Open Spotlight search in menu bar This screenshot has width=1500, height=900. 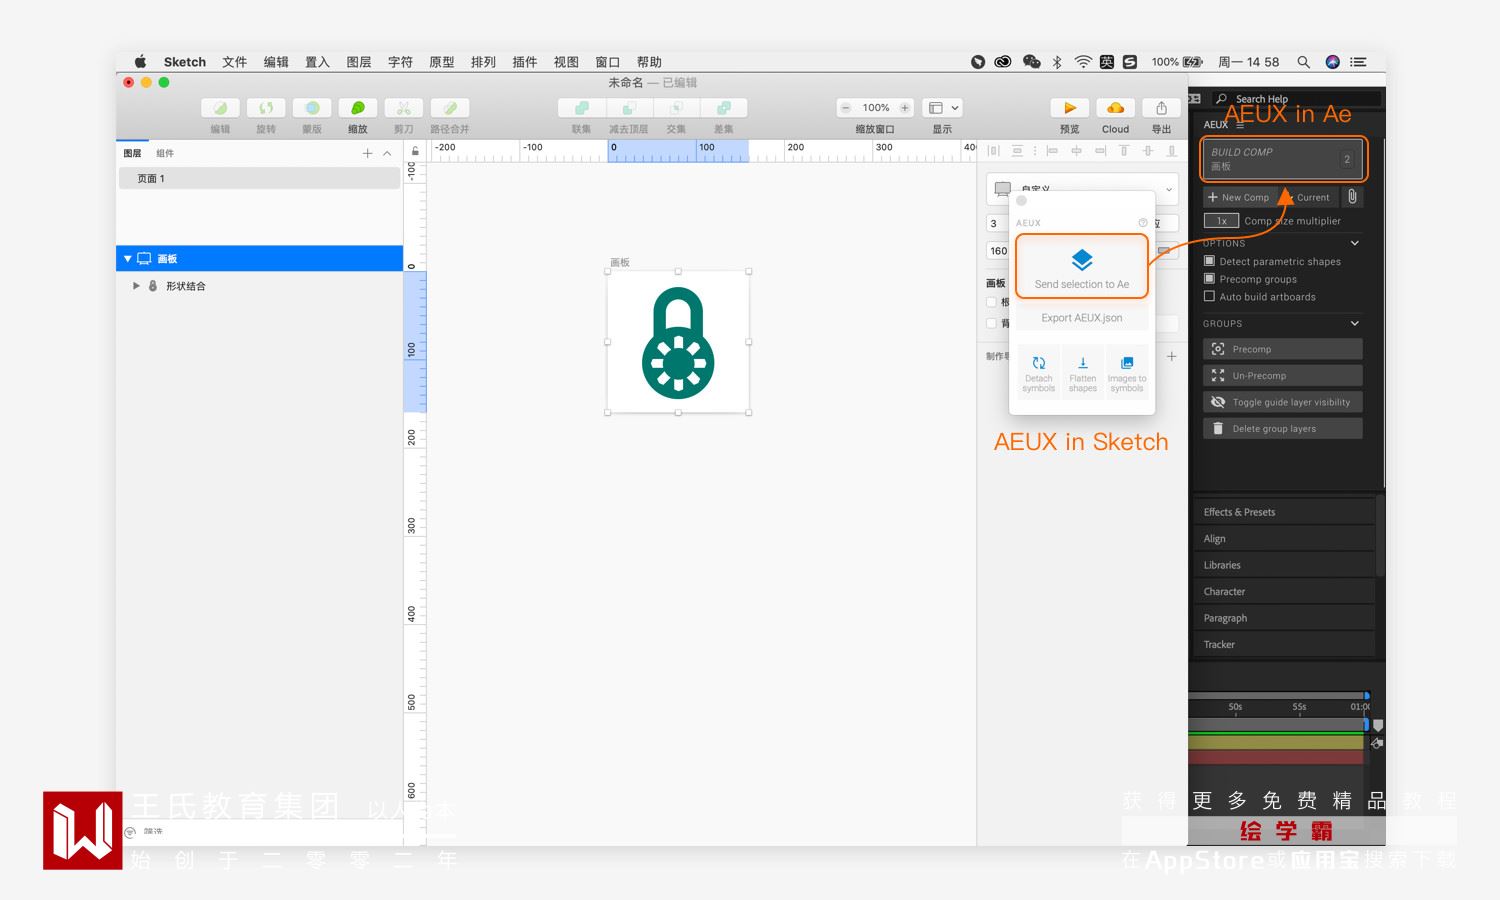(x=1303, y=62)
